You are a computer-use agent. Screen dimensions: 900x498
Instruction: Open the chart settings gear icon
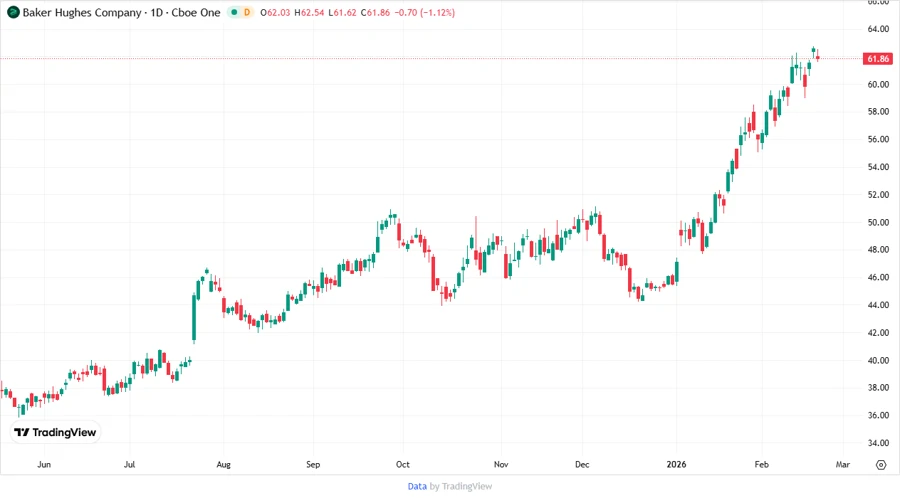tap(881, 465)
